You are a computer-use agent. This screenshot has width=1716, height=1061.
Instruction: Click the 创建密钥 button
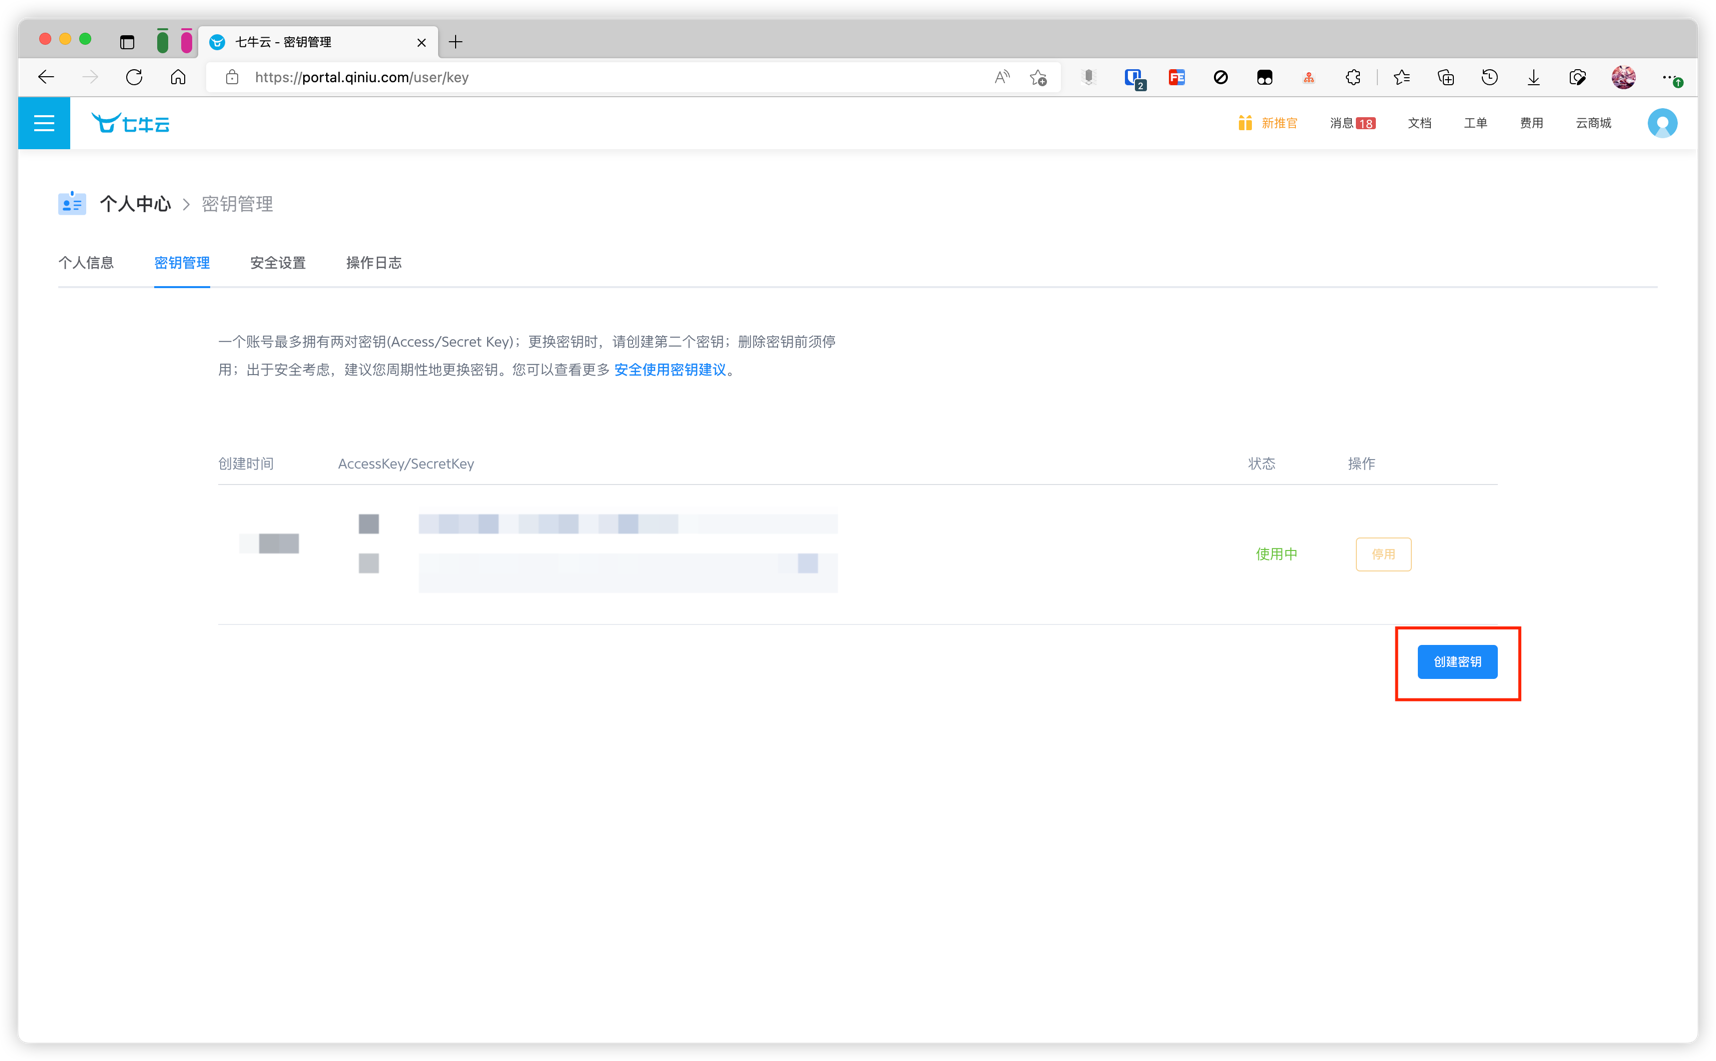click(1457, 662)
